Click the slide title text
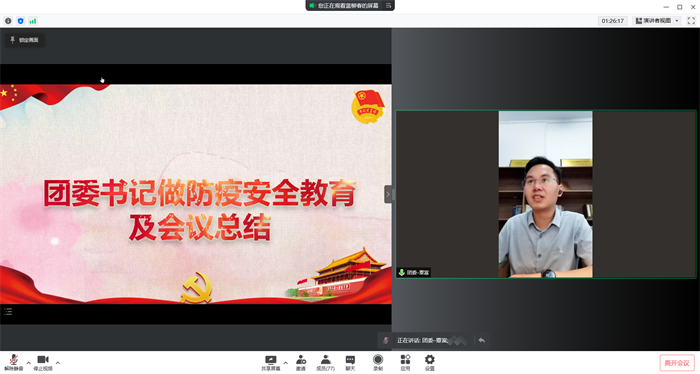 pos(200,210)
